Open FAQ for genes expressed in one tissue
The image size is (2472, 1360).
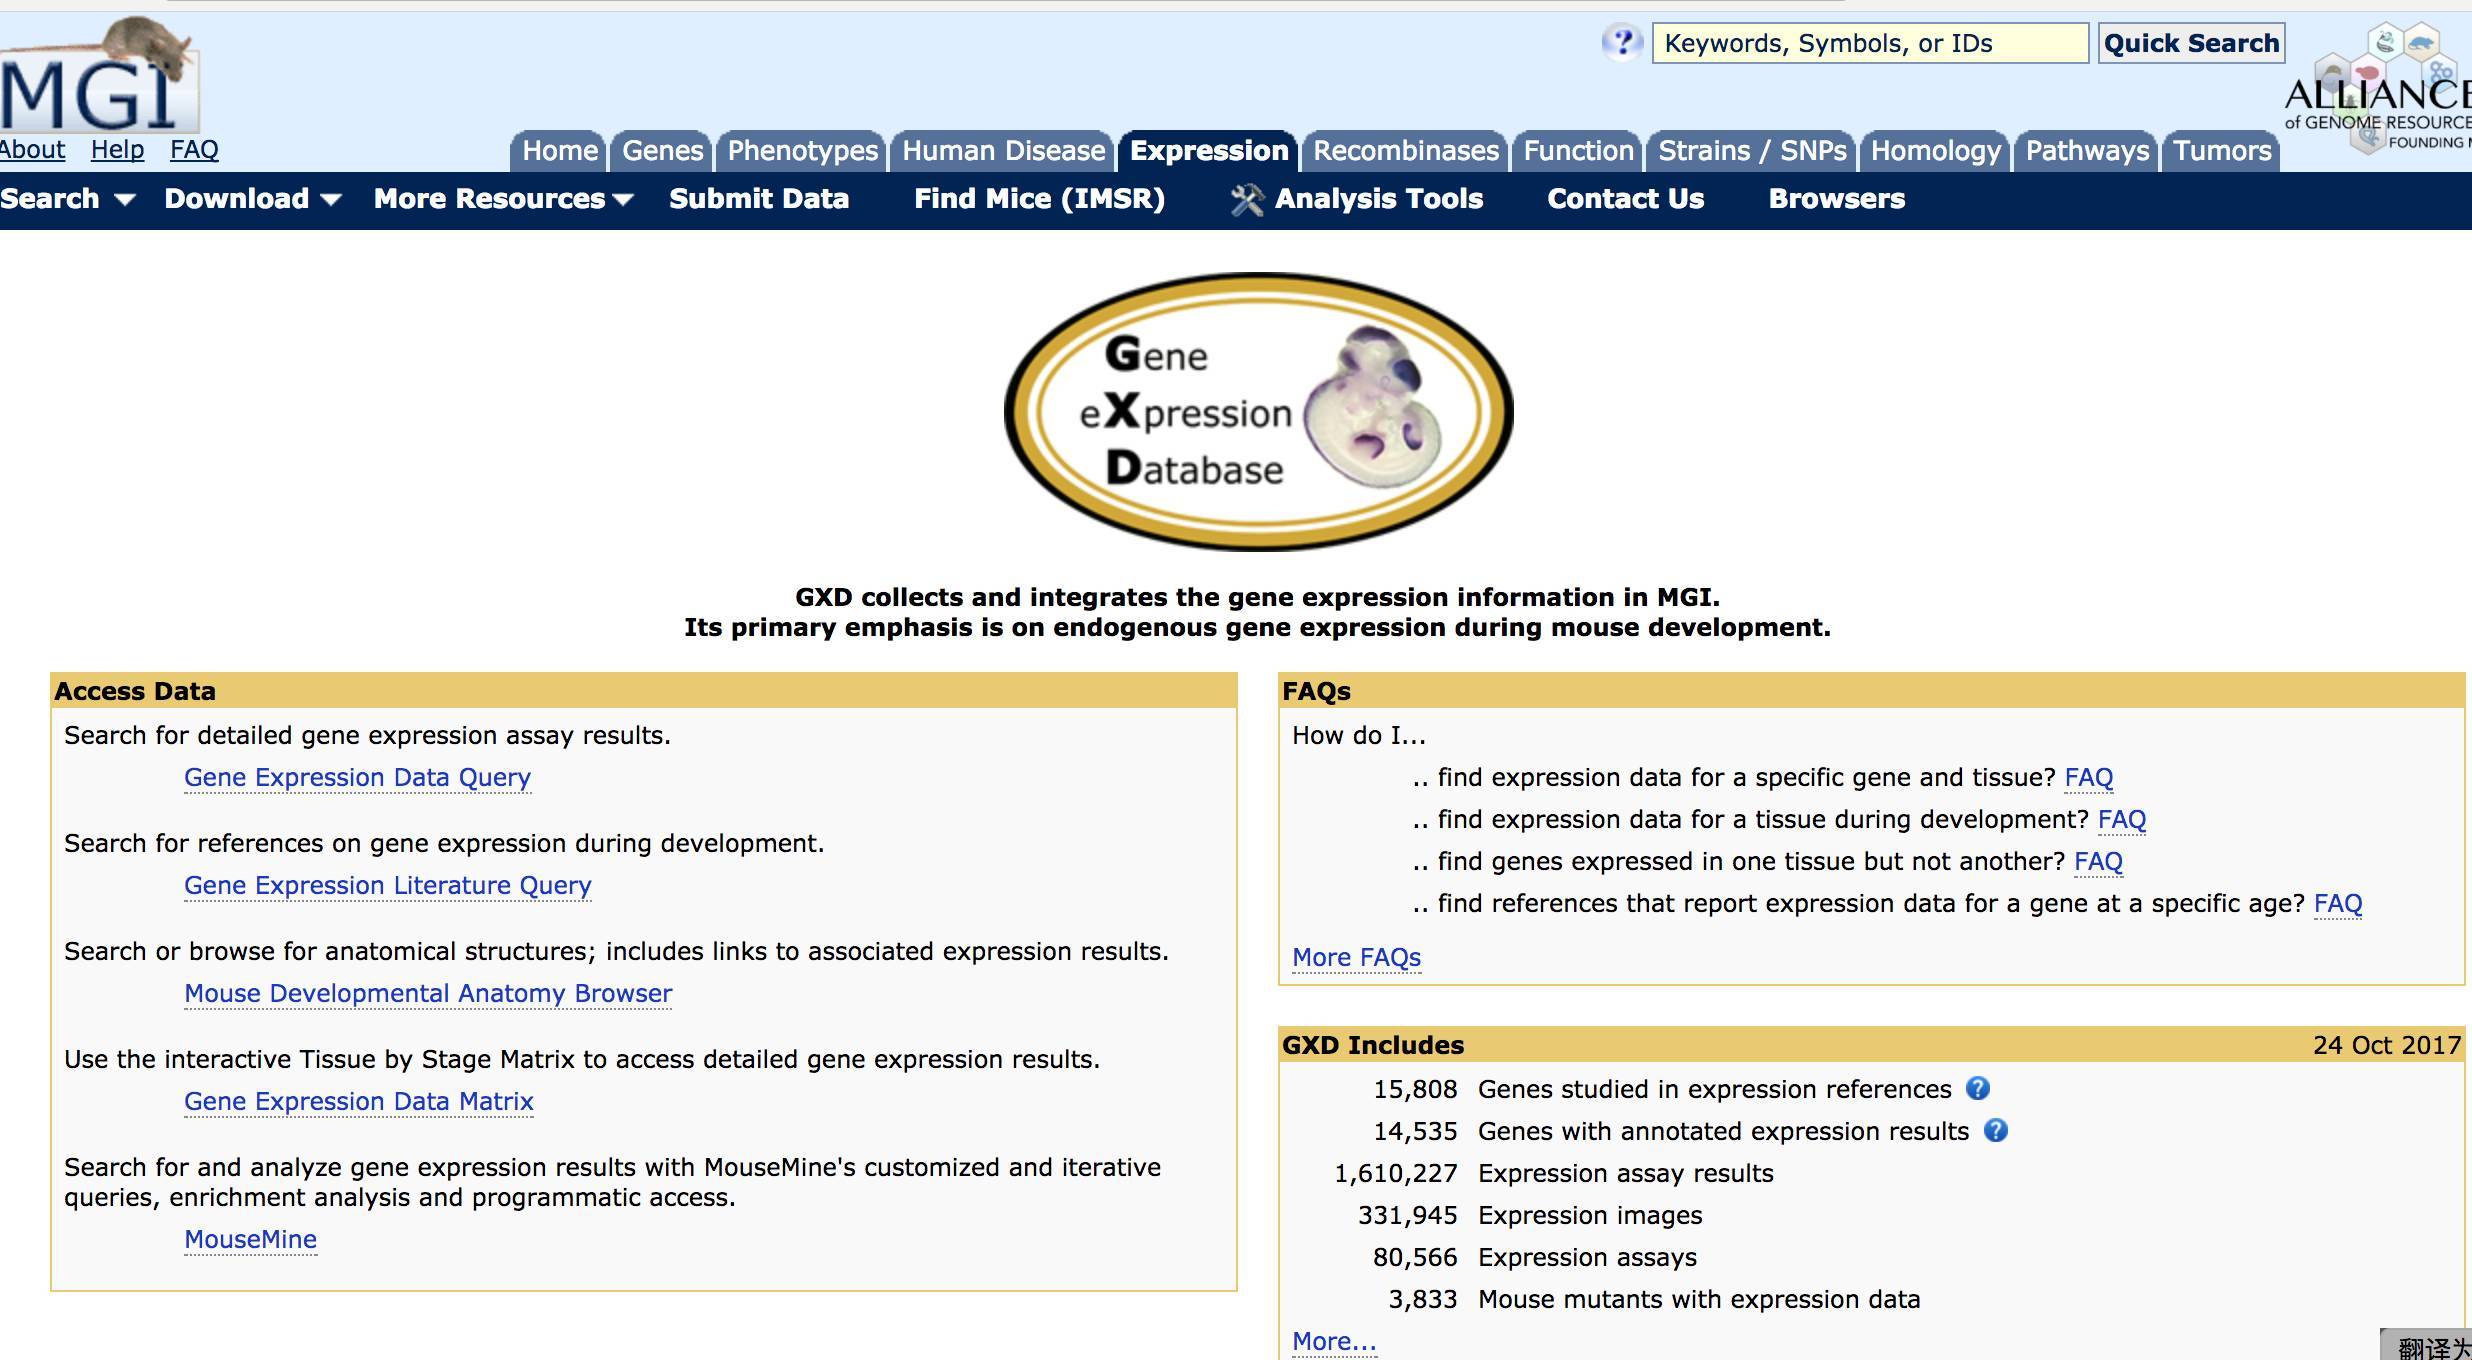pos(2098,862)
